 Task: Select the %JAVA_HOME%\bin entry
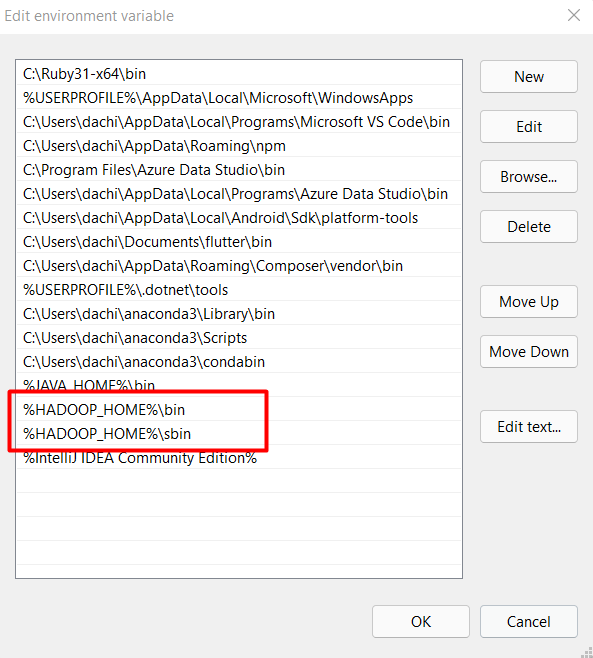coord(239,385)
